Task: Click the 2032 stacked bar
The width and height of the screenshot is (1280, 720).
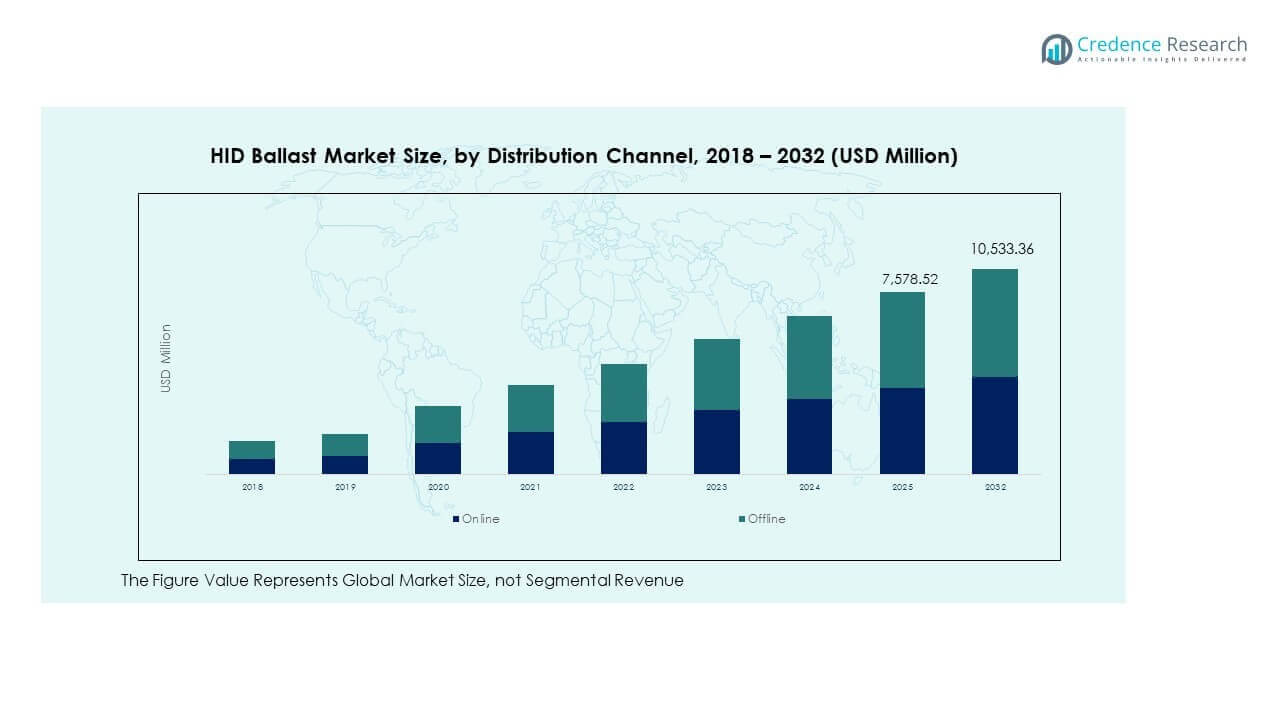Action: [x=994, y=370]
